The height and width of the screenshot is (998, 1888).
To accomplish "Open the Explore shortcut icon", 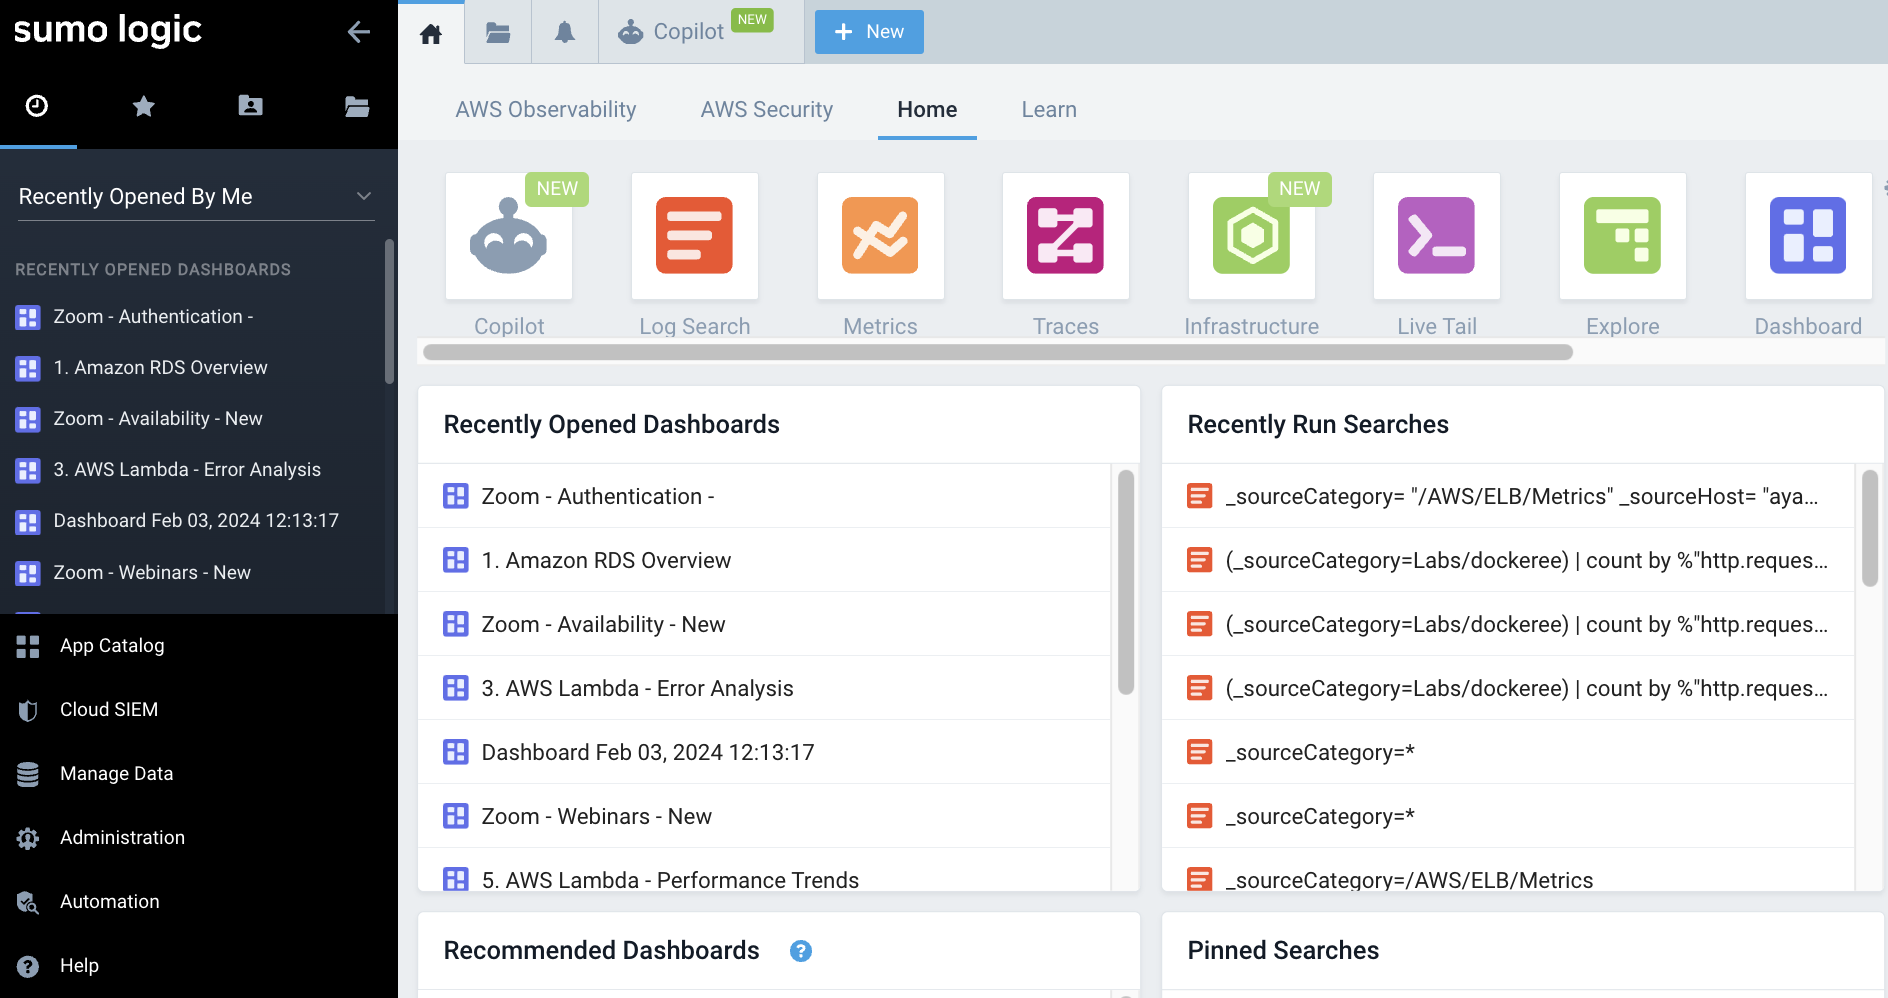I will pos(1623,236).
